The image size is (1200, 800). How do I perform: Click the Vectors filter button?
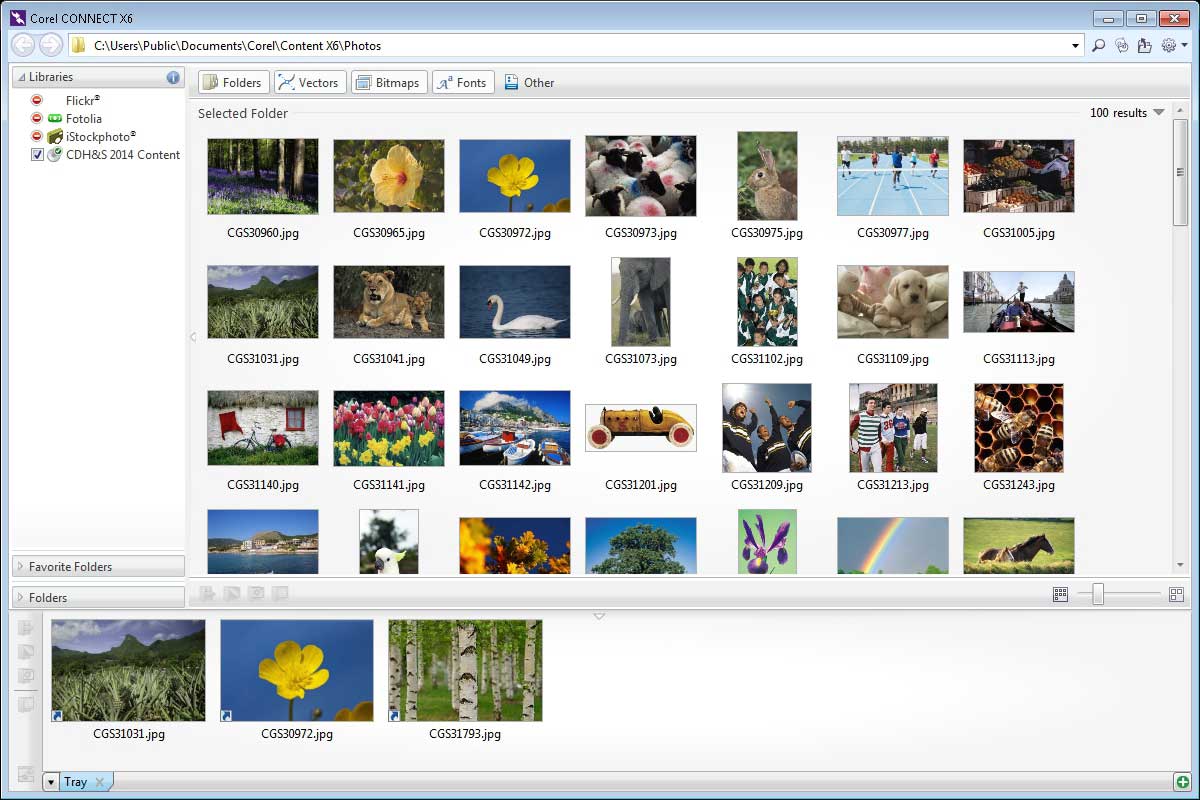(310, 82)
